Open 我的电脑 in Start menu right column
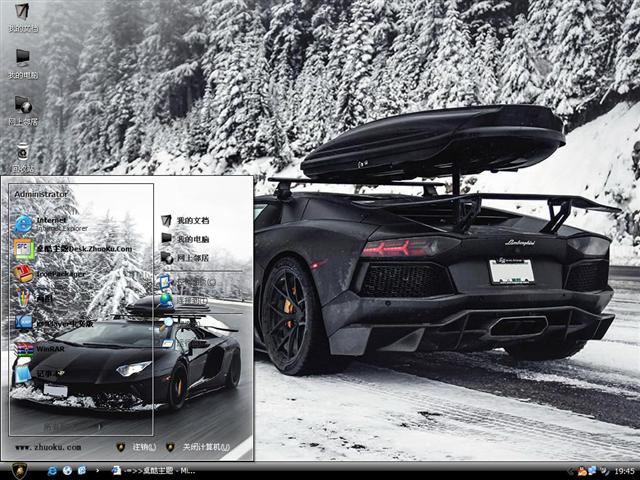 [x=185, y=239]
